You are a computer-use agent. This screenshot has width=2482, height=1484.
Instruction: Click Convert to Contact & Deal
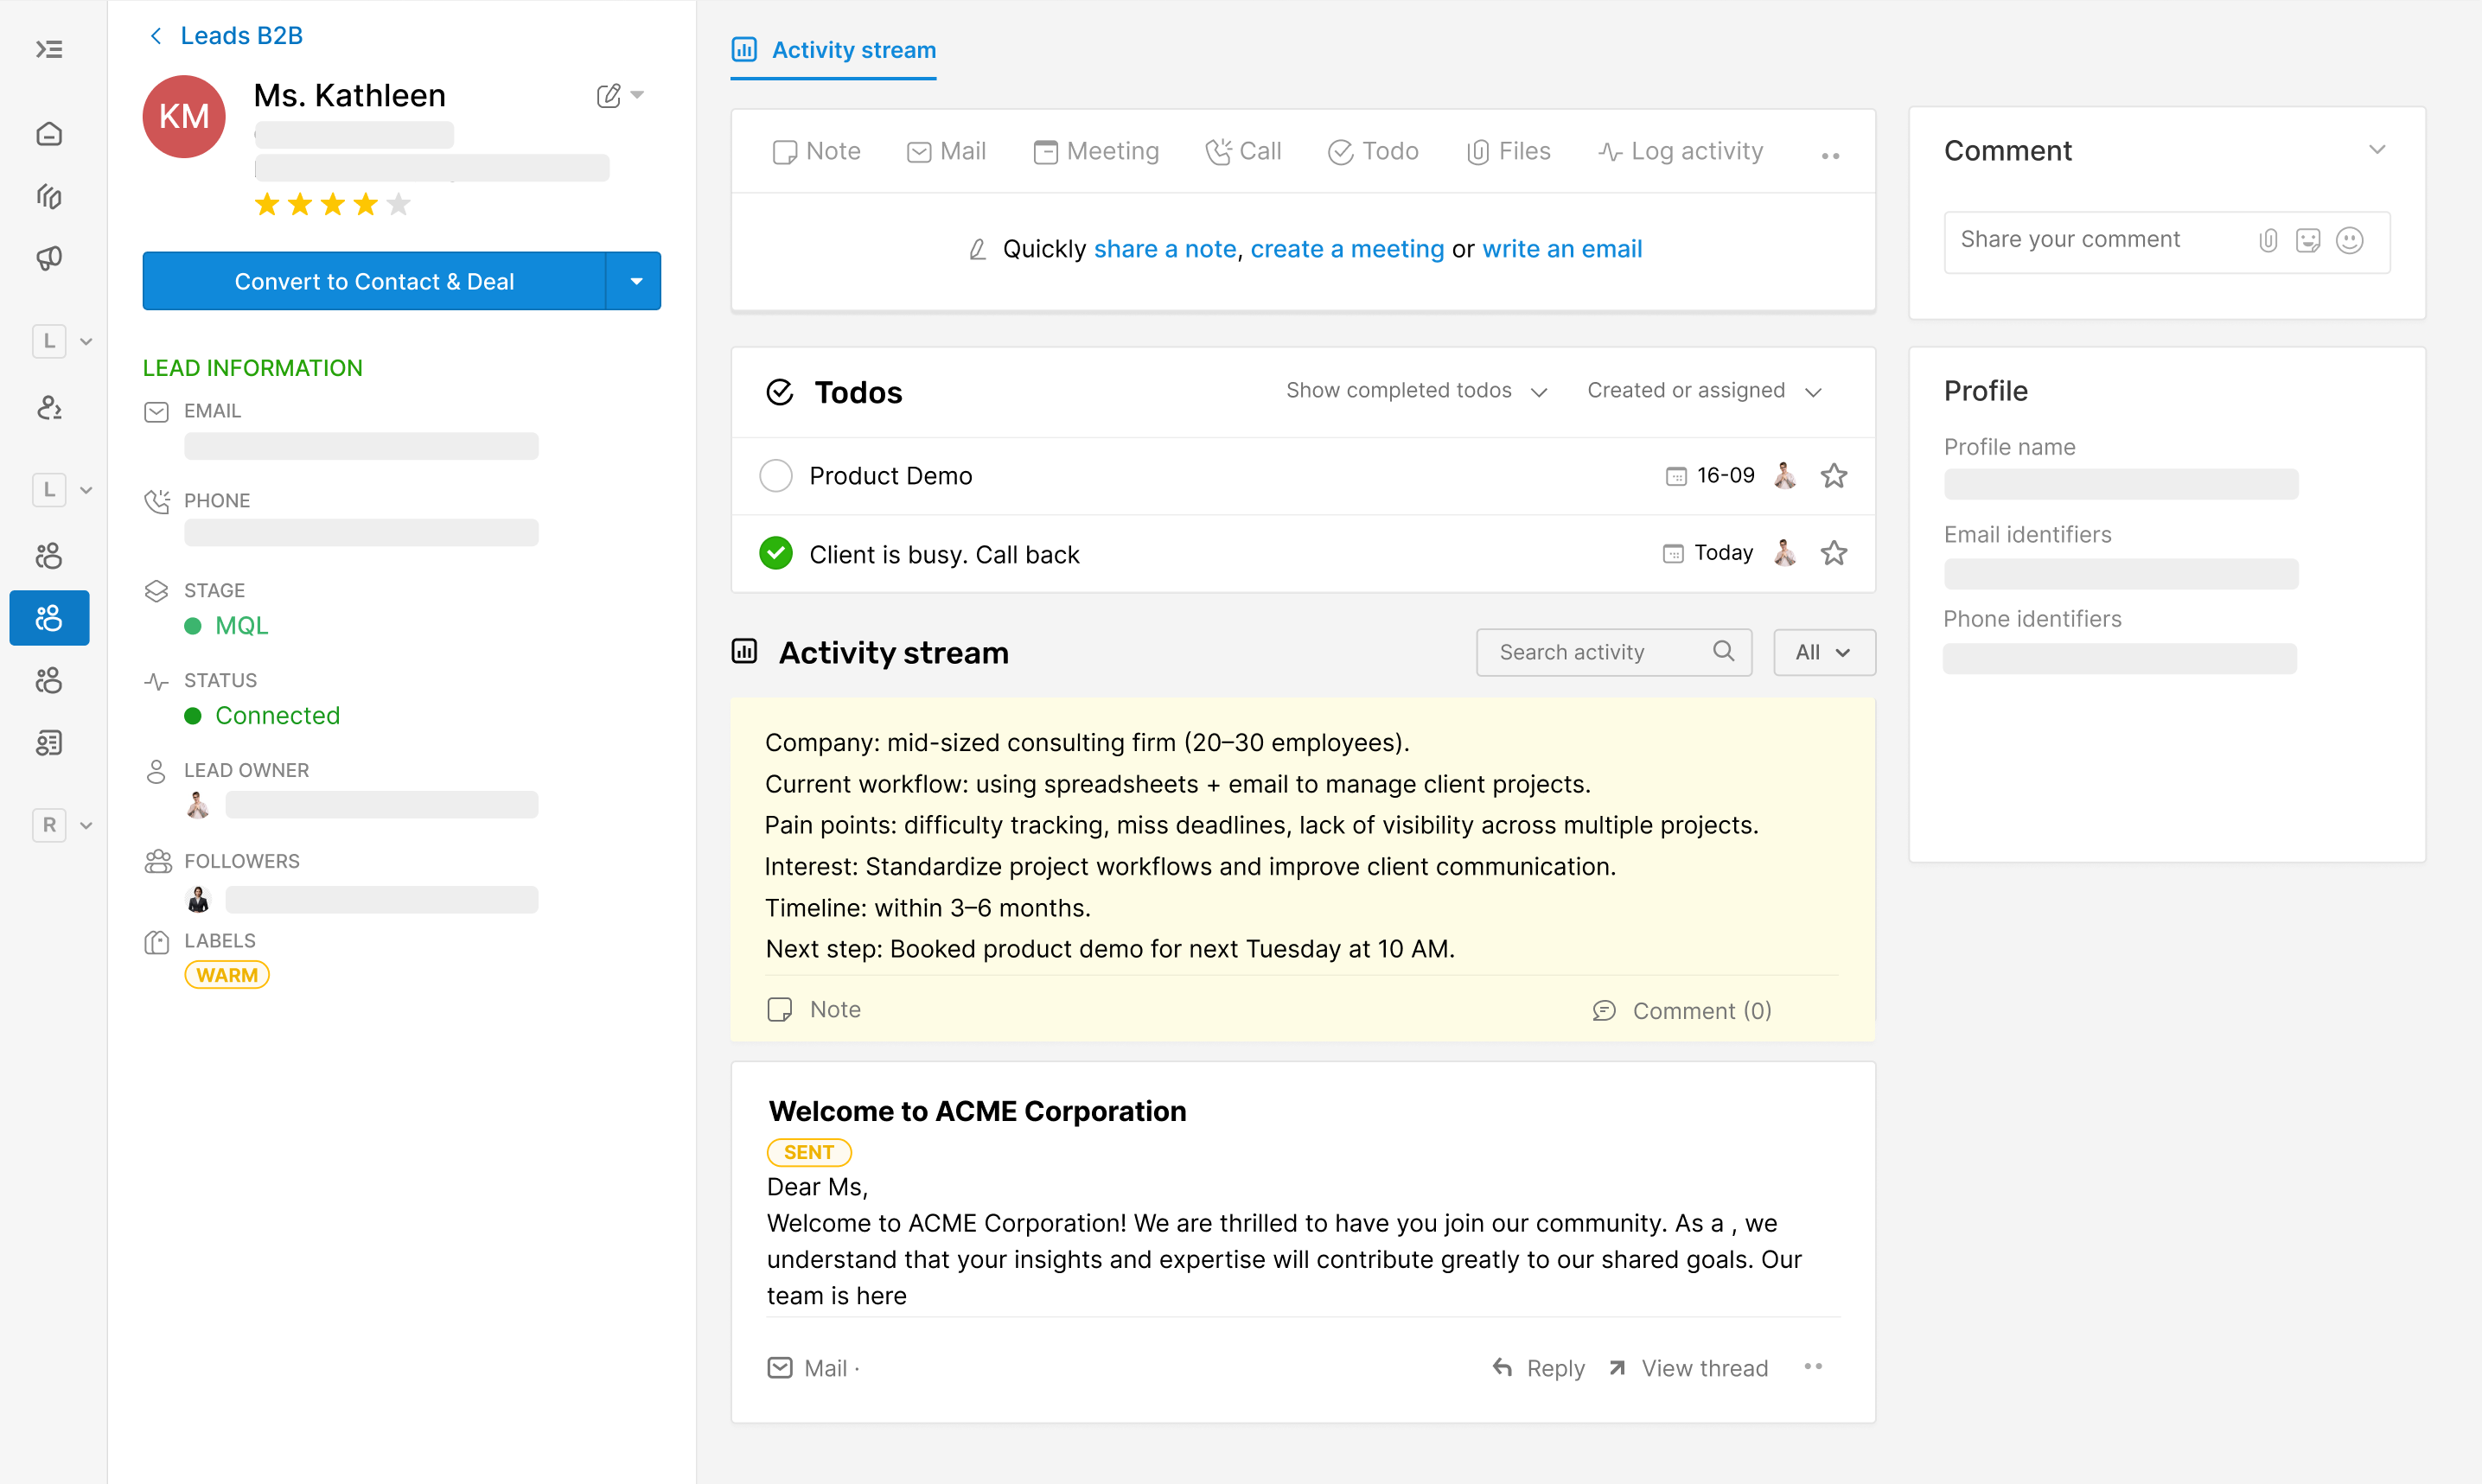374,281
